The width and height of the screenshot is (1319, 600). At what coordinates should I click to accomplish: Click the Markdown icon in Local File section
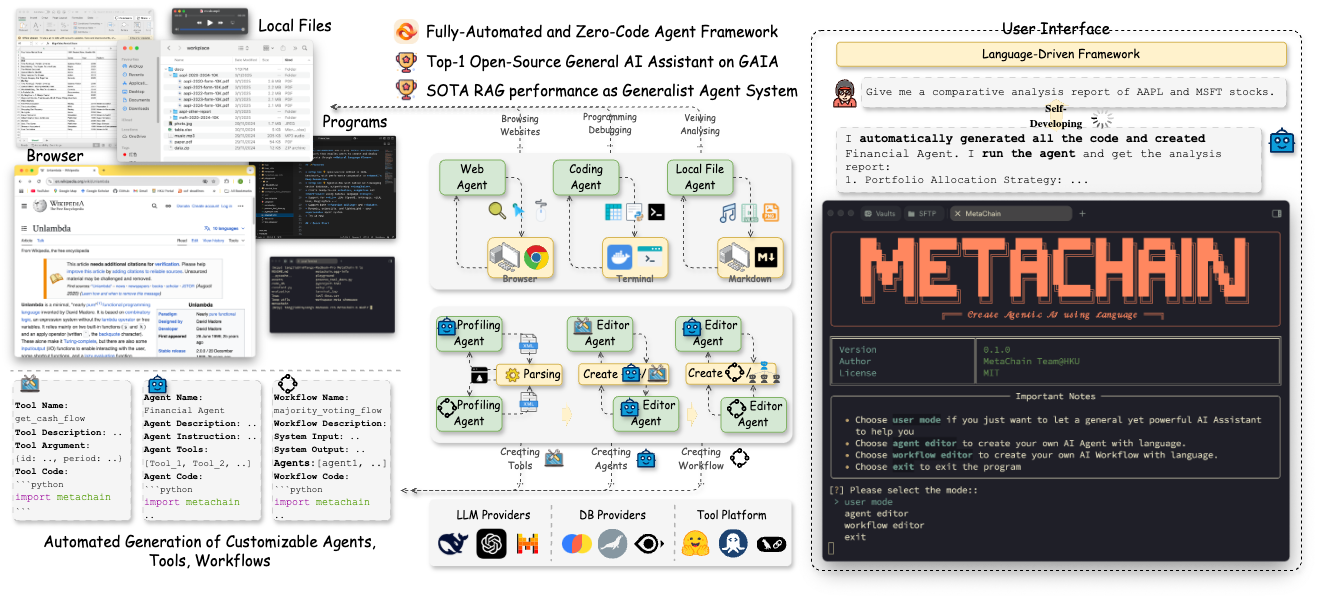pos(766,258)
